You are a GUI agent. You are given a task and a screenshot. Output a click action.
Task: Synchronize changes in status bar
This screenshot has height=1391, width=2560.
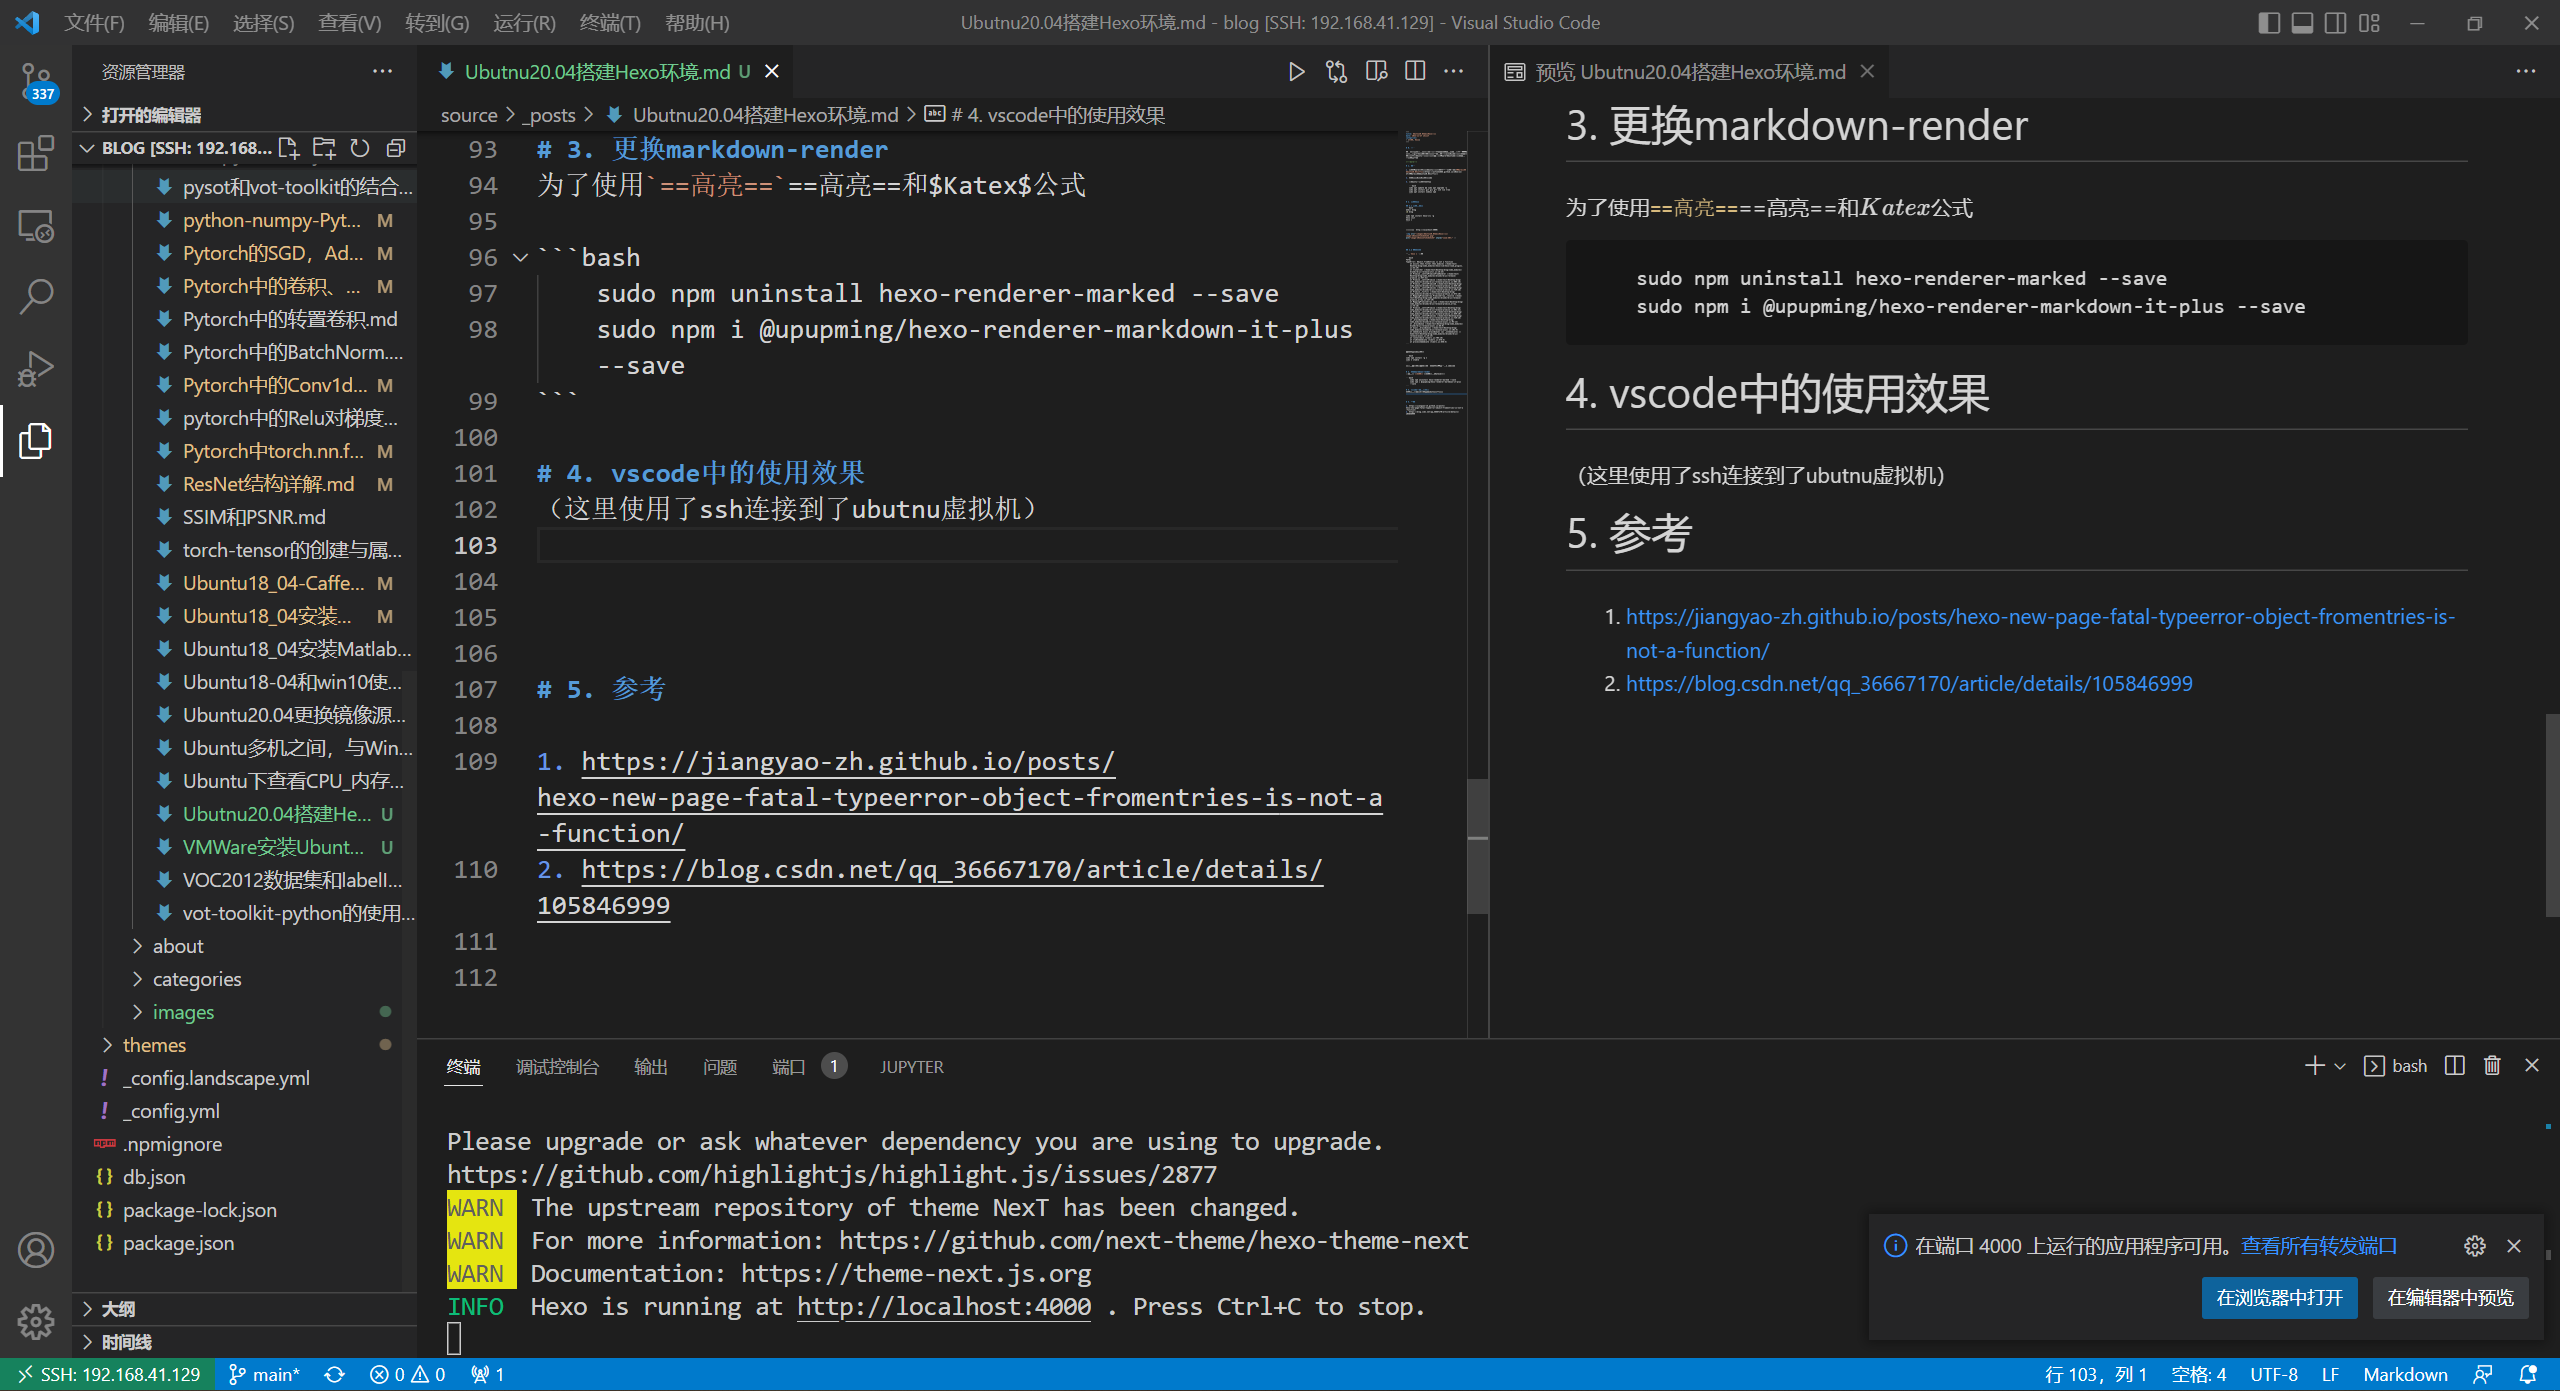click(x=335, y=1375)
